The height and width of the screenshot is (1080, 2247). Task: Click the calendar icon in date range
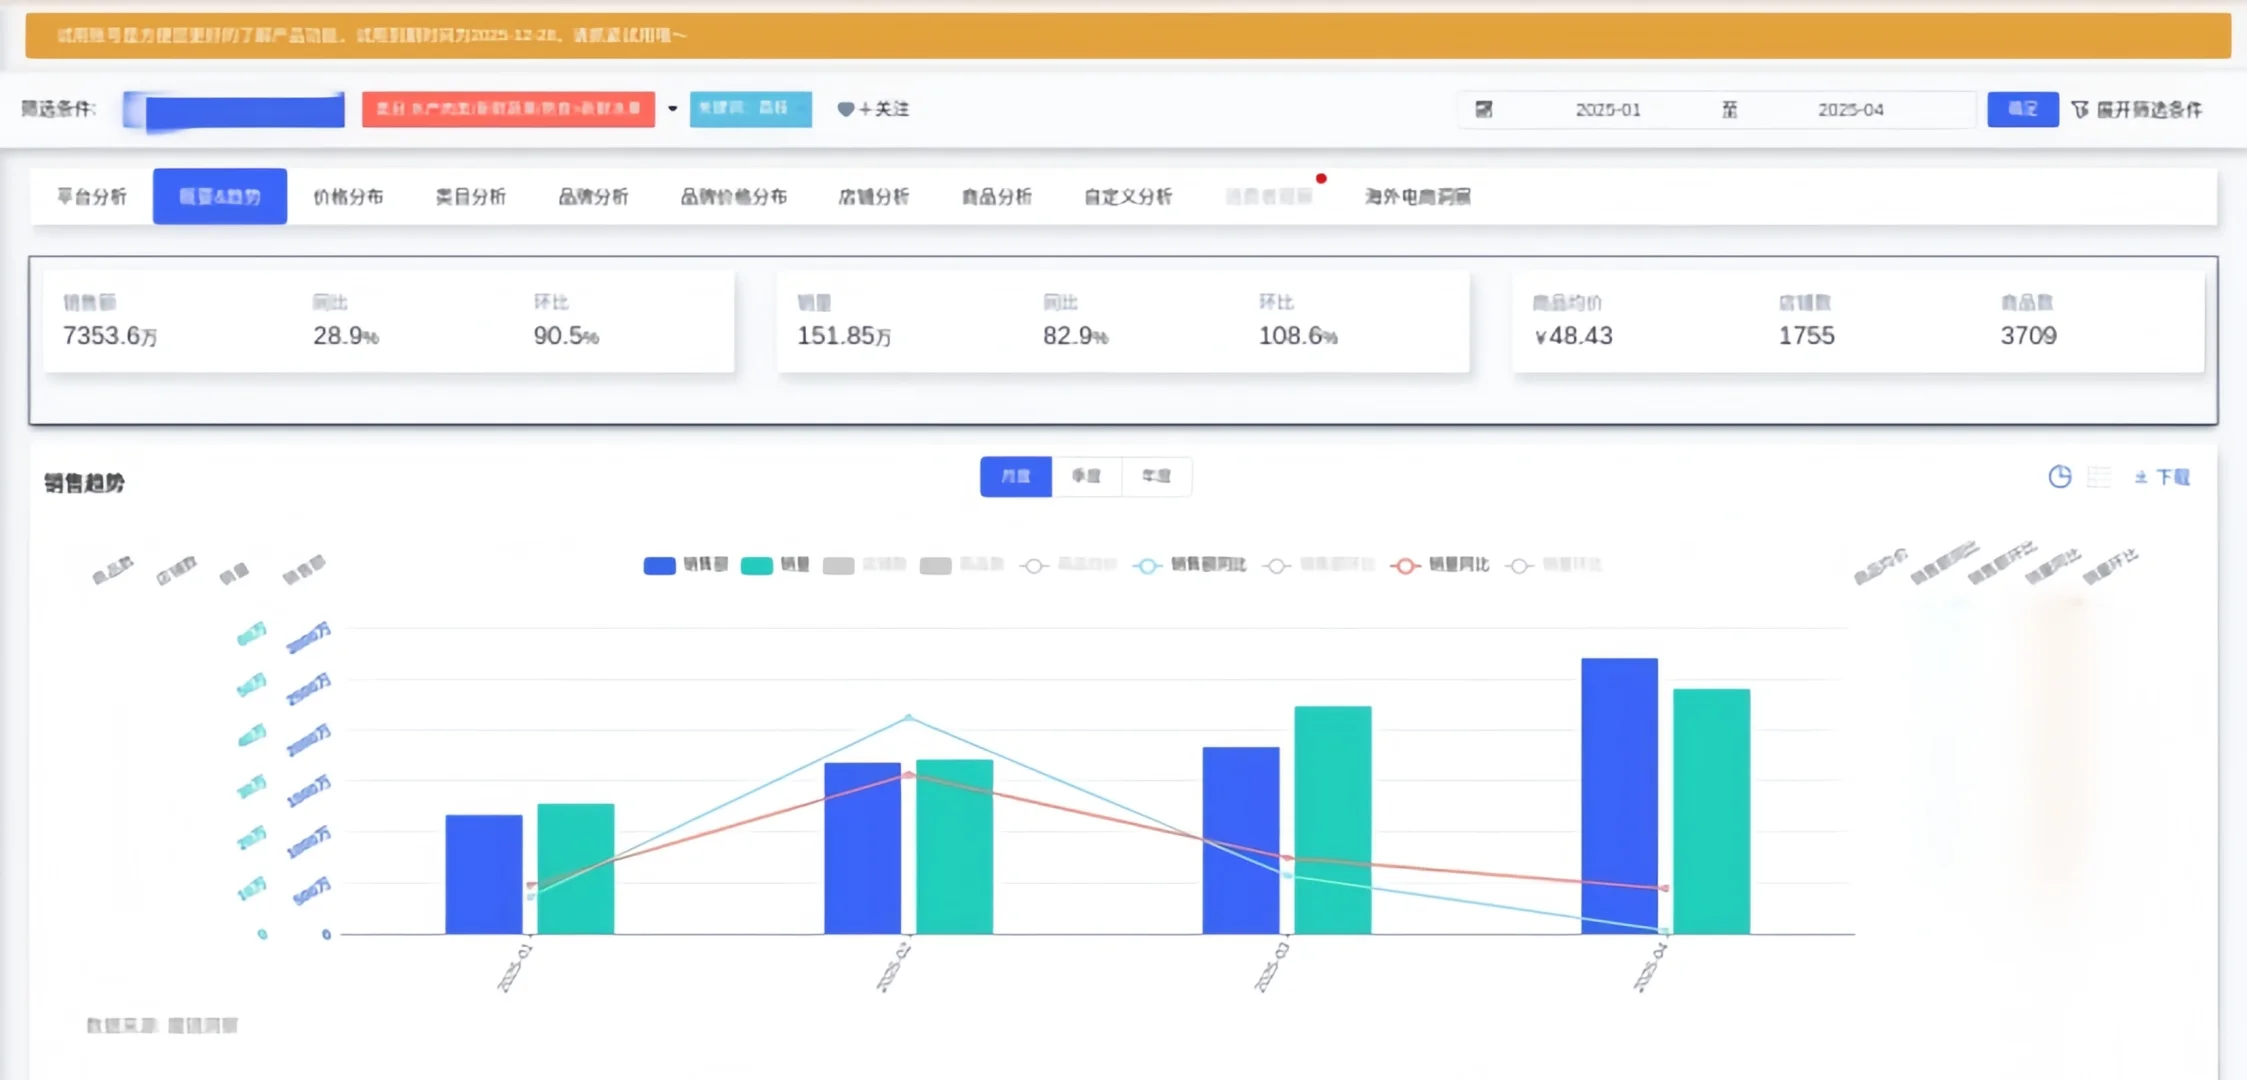point(1484,109)
